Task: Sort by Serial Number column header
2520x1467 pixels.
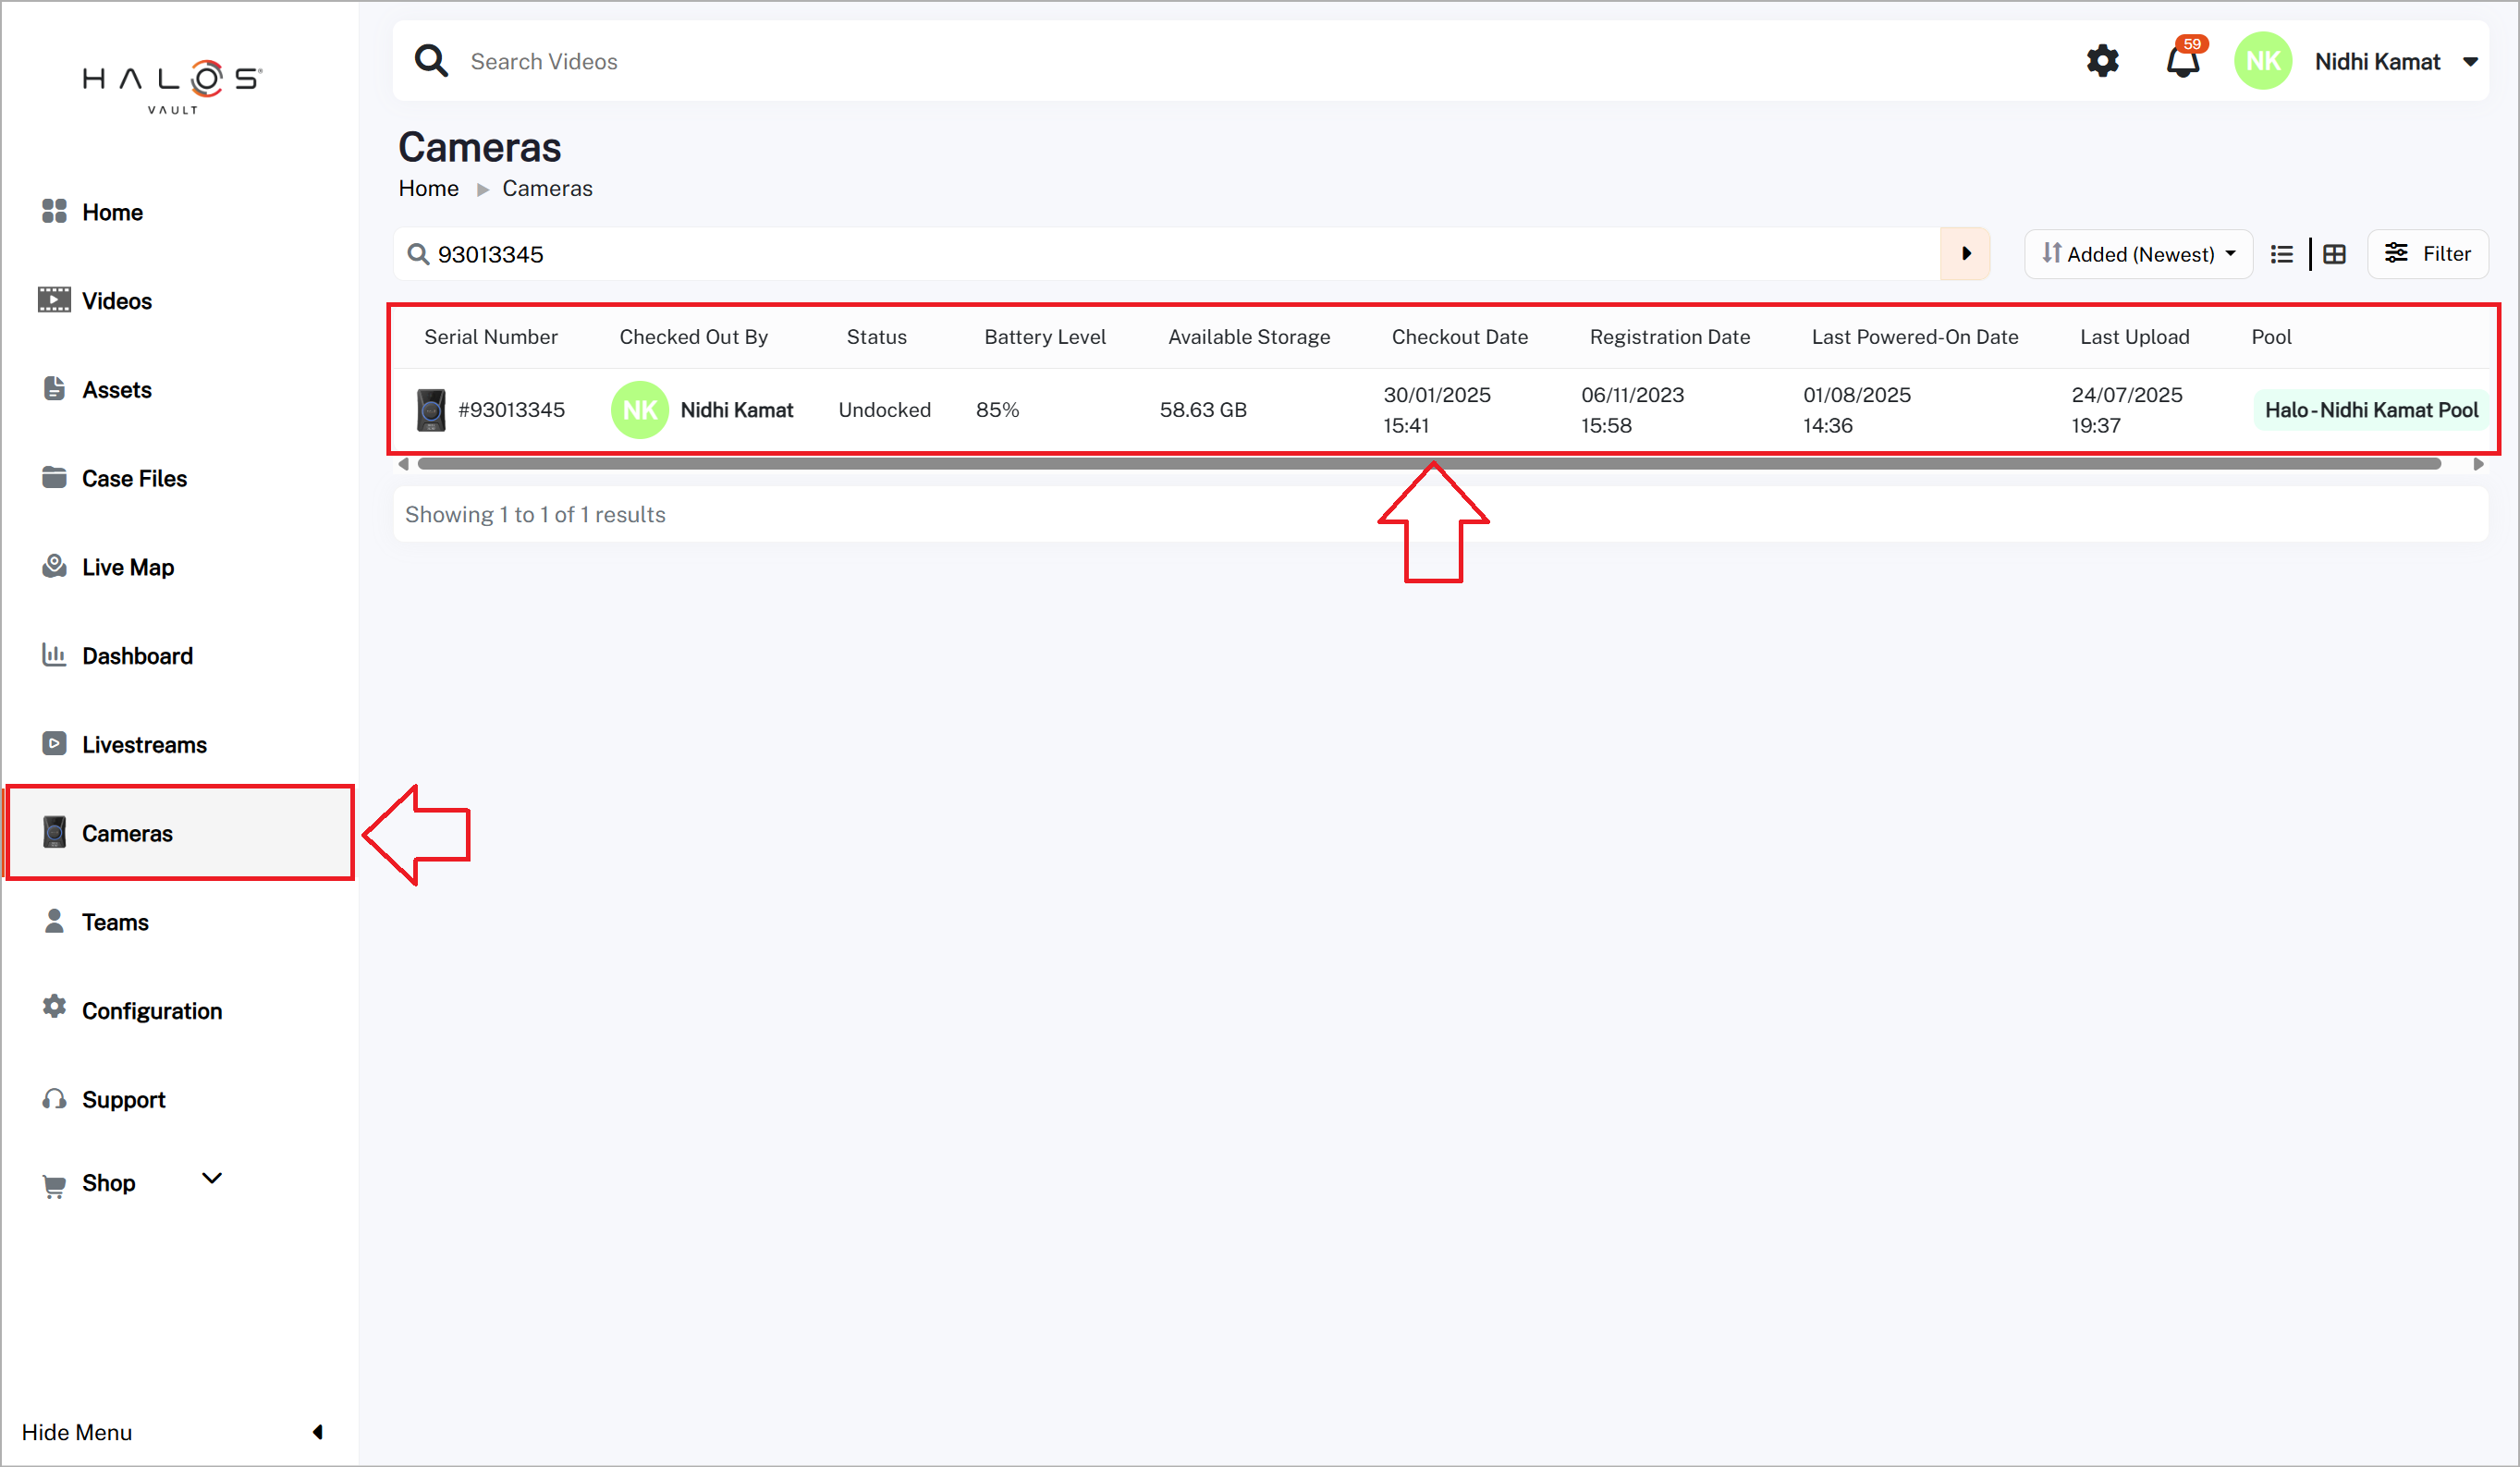Action: [490, 337]
